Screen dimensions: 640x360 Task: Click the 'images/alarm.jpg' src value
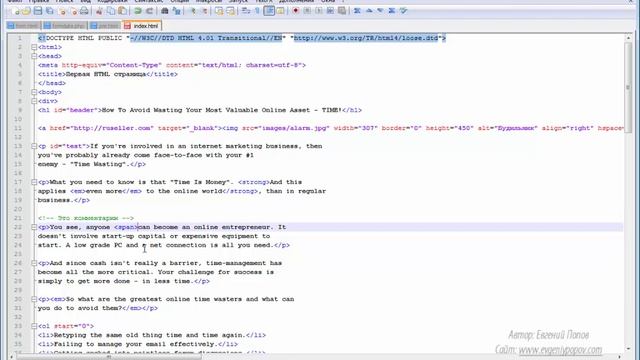[x=294, y=128]
